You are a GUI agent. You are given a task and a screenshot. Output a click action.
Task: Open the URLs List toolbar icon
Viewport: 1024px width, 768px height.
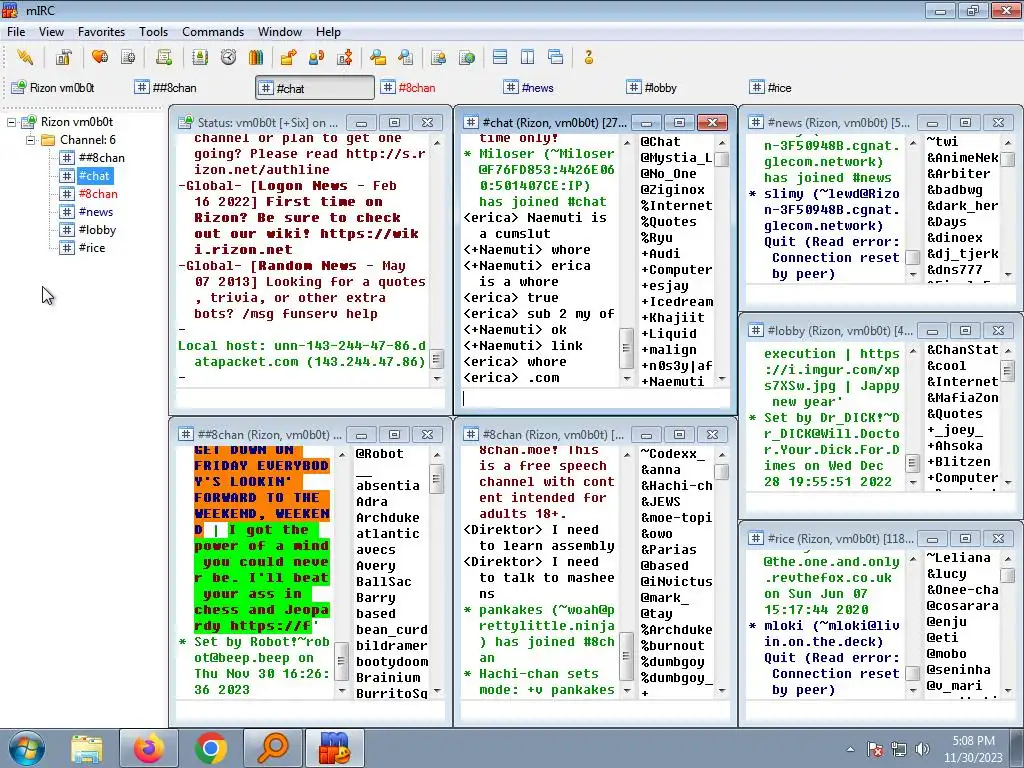pos(466,57)
